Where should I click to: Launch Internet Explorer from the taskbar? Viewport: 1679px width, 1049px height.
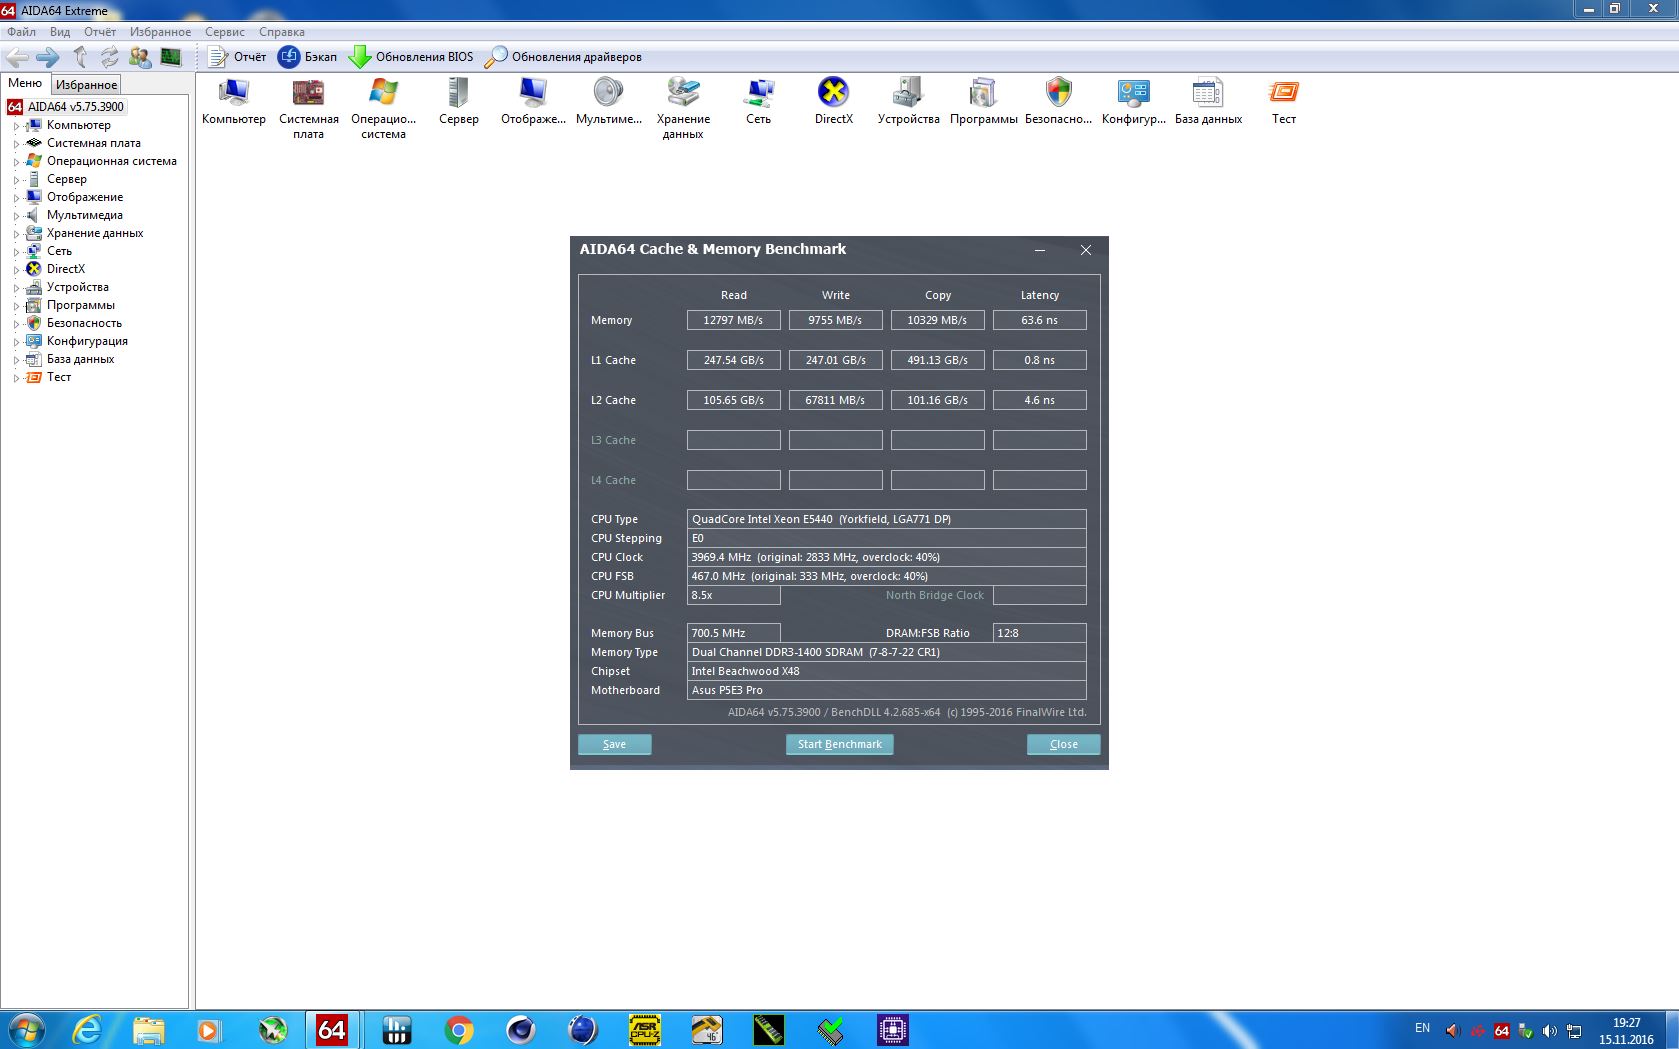click(88, 1030)
